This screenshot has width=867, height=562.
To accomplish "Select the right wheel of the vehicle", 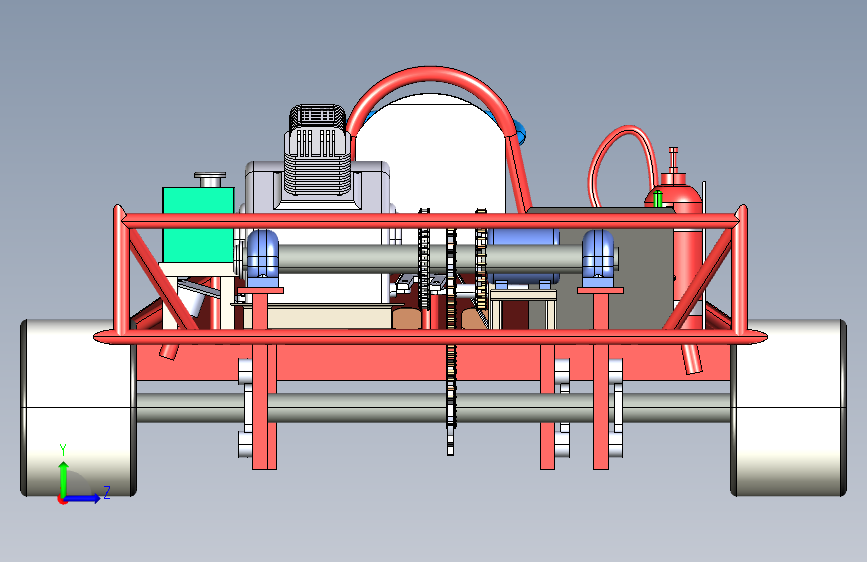I will pyautogui.click(x=788, y=408).
